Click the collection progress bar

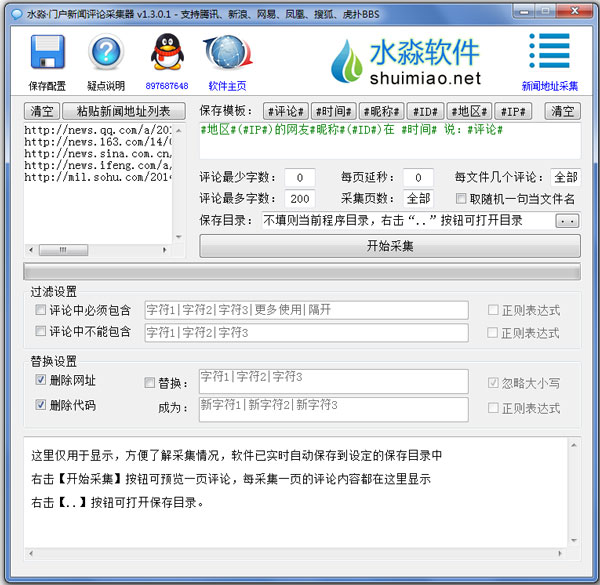tap(302, 272)
